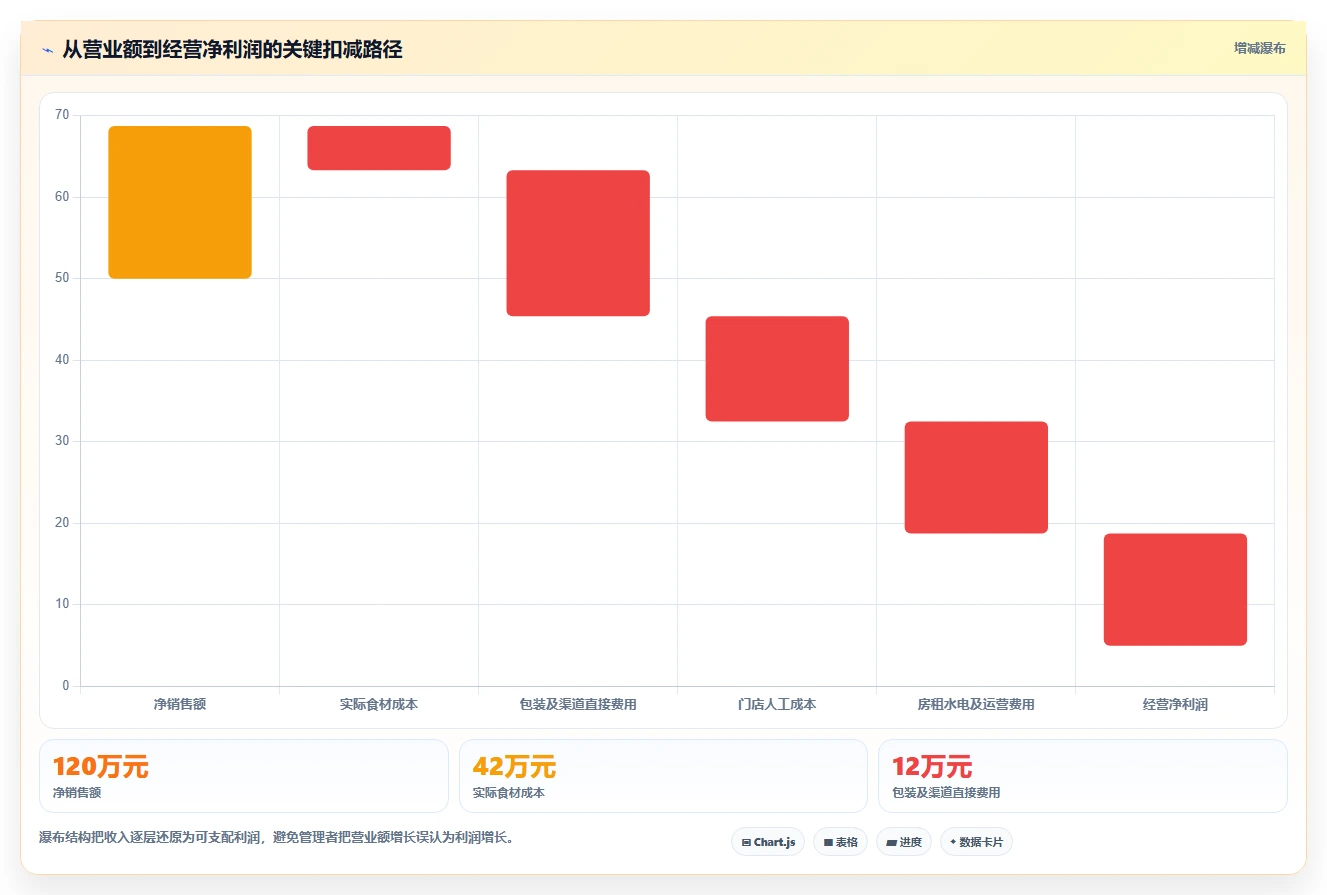Click the x-axis label 实际食材成本

379,704
